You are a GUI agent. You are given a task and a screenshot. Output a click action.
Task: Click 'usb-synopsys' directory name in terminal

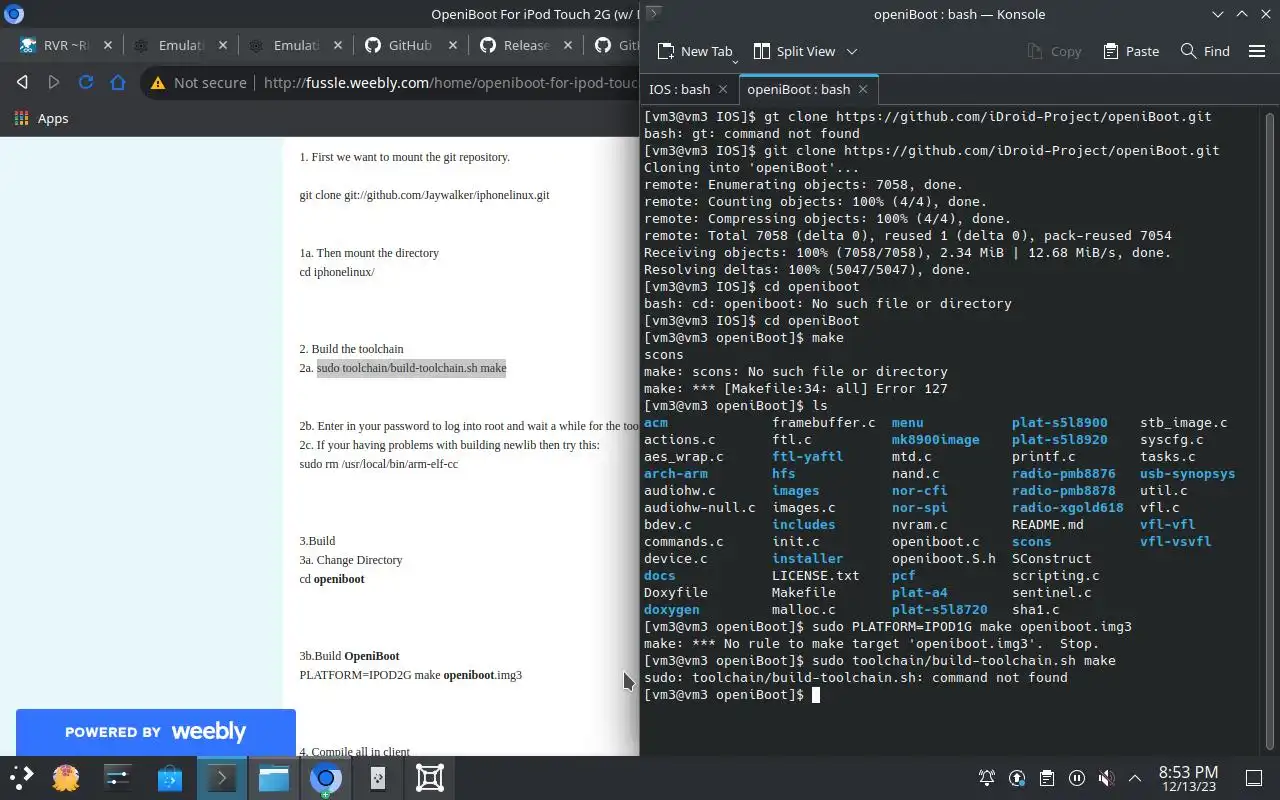[x=1187, y=474]
